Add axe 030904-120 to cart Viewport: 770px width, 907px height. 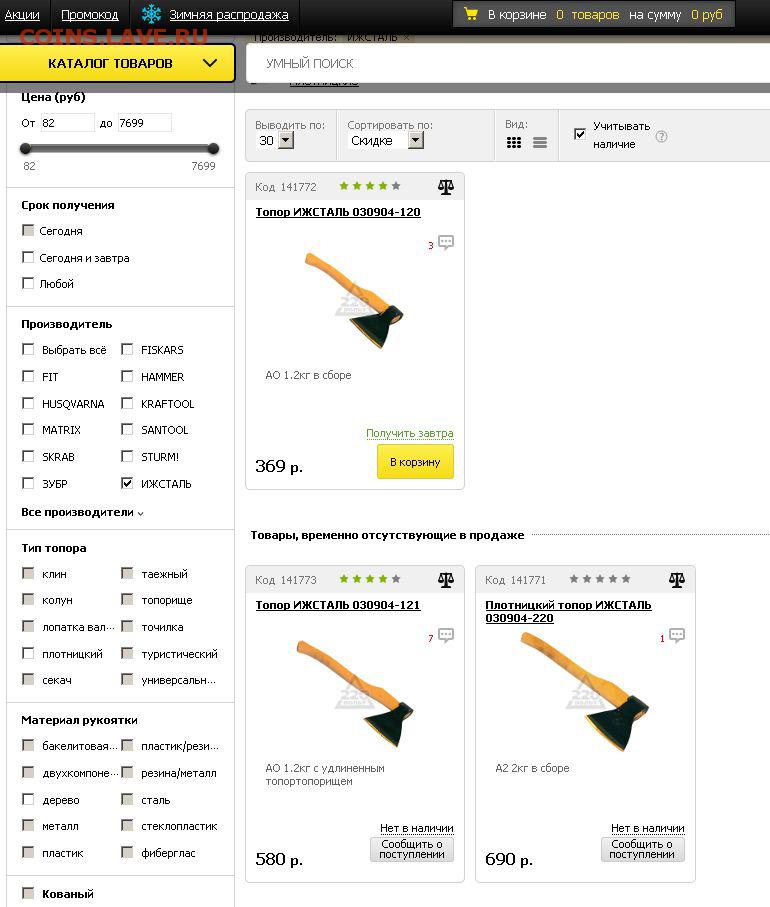click(x=415, y=462)
